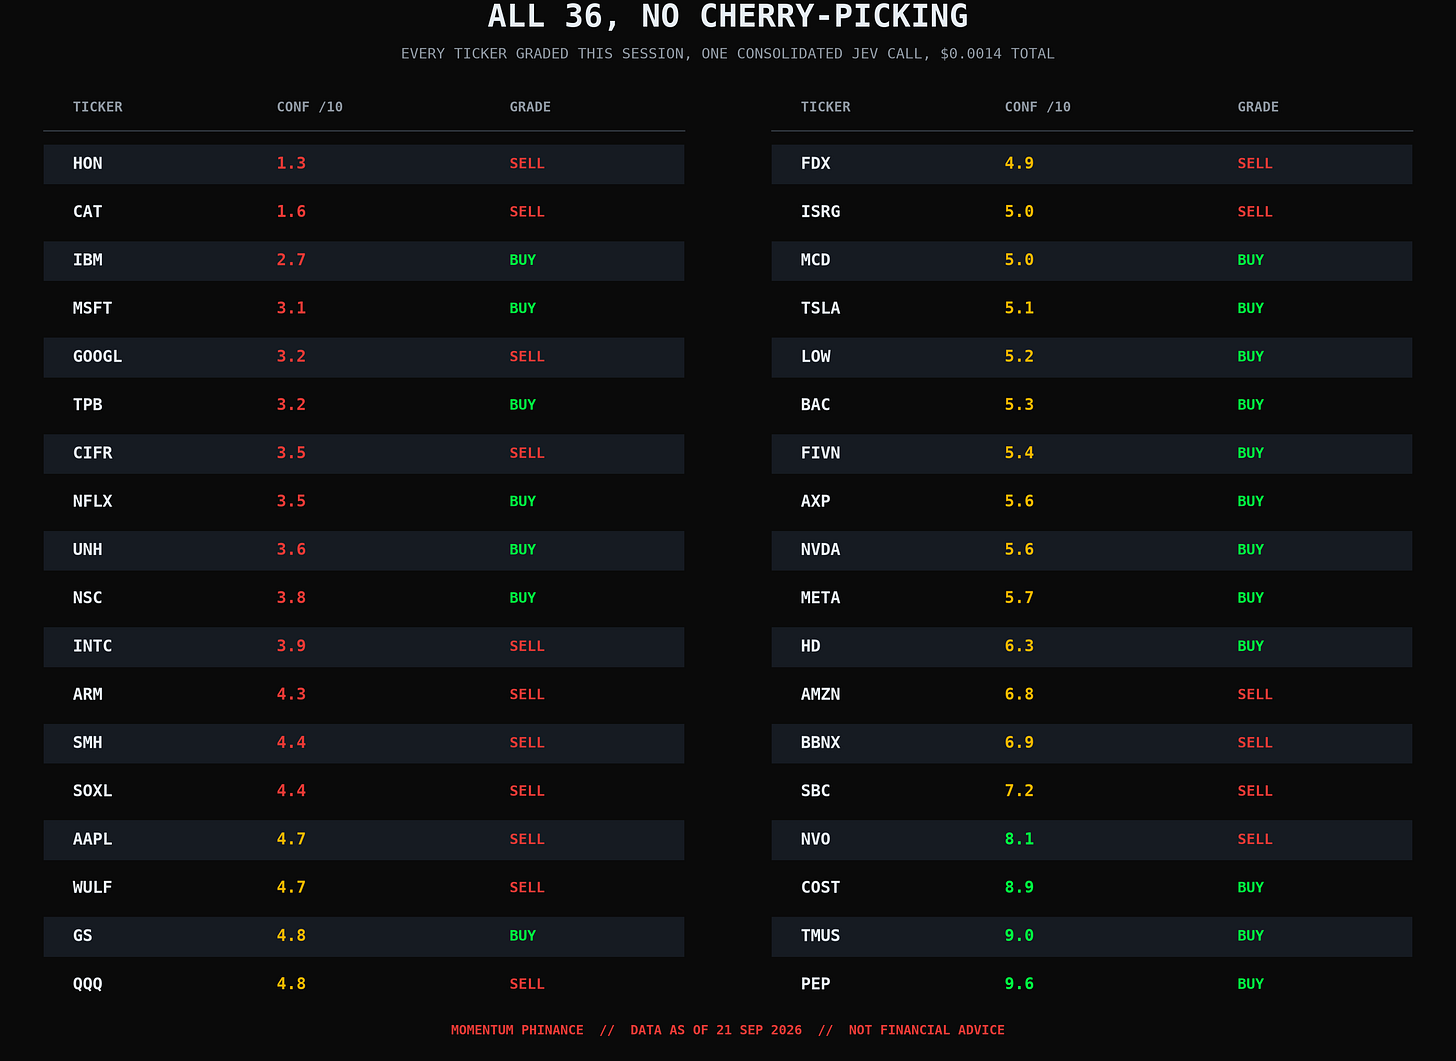Click the UNH confidence score 3.6
The width and height of the screenshot is (1456, 1061).
tap(291, 549)
